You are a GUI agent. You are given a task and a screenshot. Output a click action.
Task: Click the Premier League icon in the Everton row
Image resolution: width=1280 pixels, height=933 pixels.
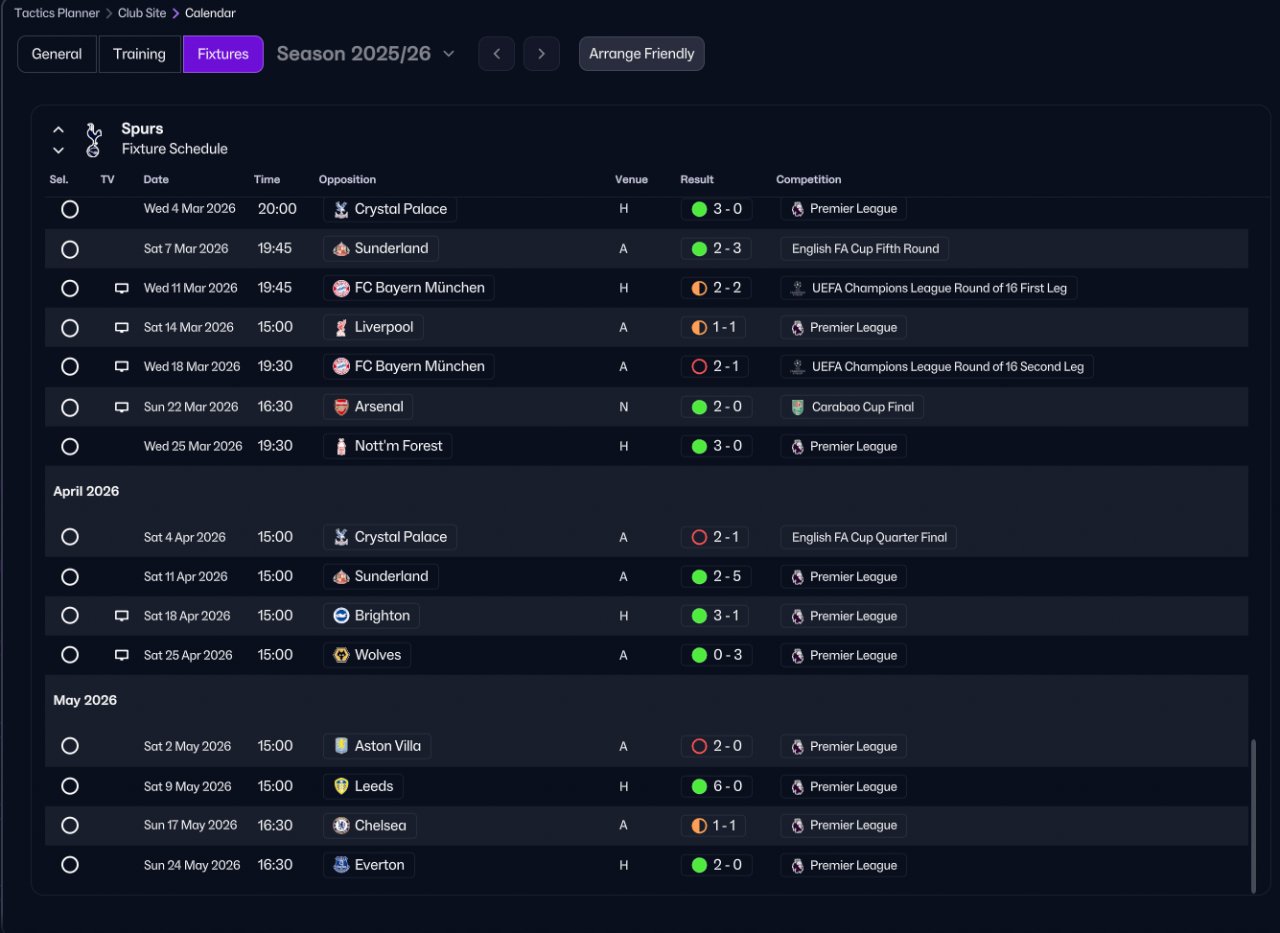pos(797,865)
